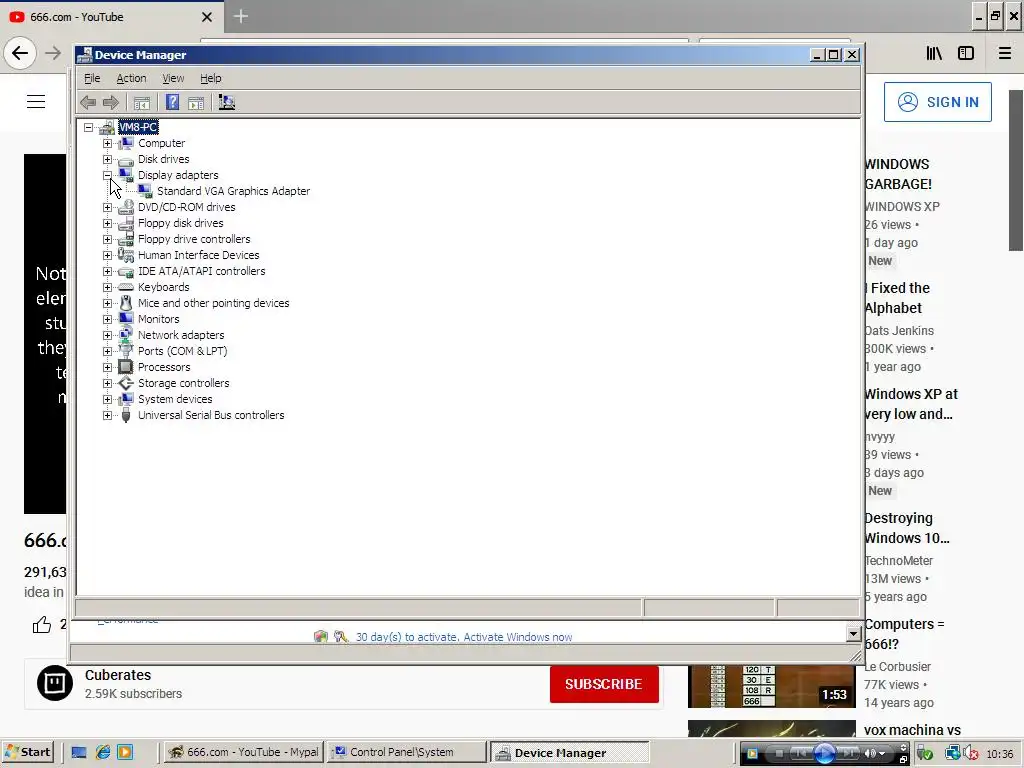Viewport: 1024px width, 768px height.
Task: Select the Mice and other pointing devices icon
Action: click(126, 303)
